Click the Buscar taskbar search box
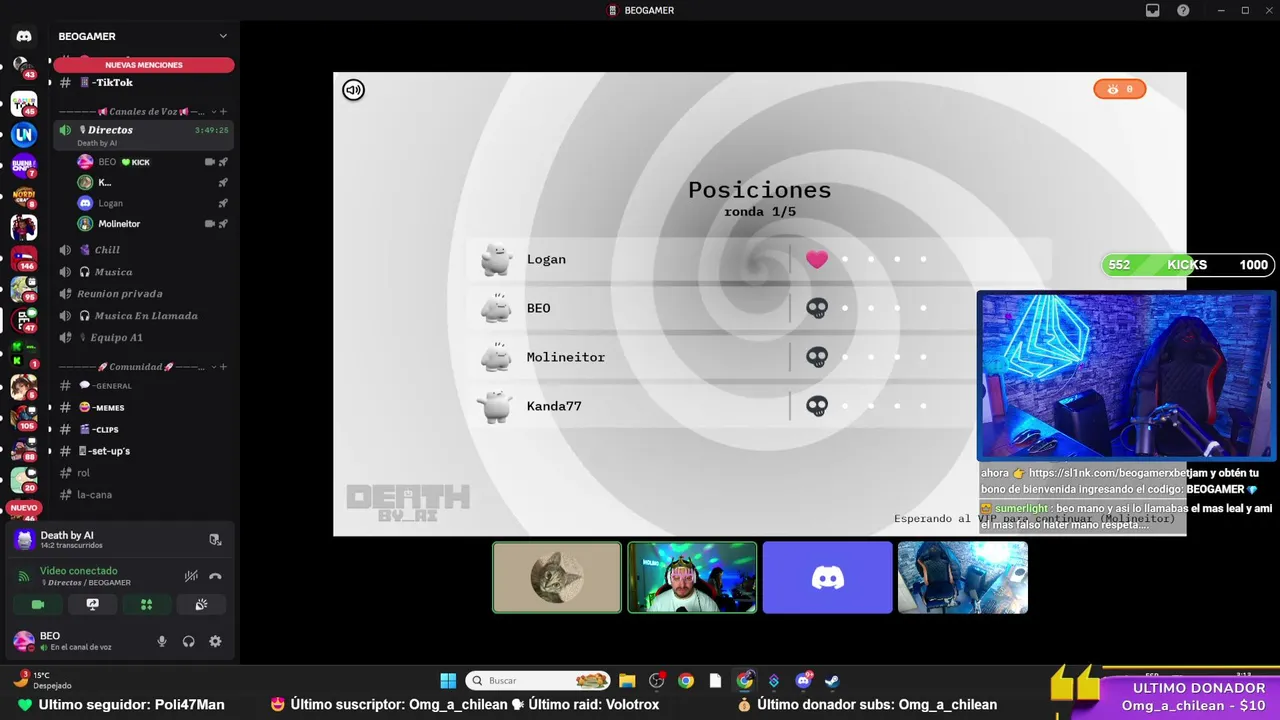1280x720 pixels. click(x=538, y=681)
